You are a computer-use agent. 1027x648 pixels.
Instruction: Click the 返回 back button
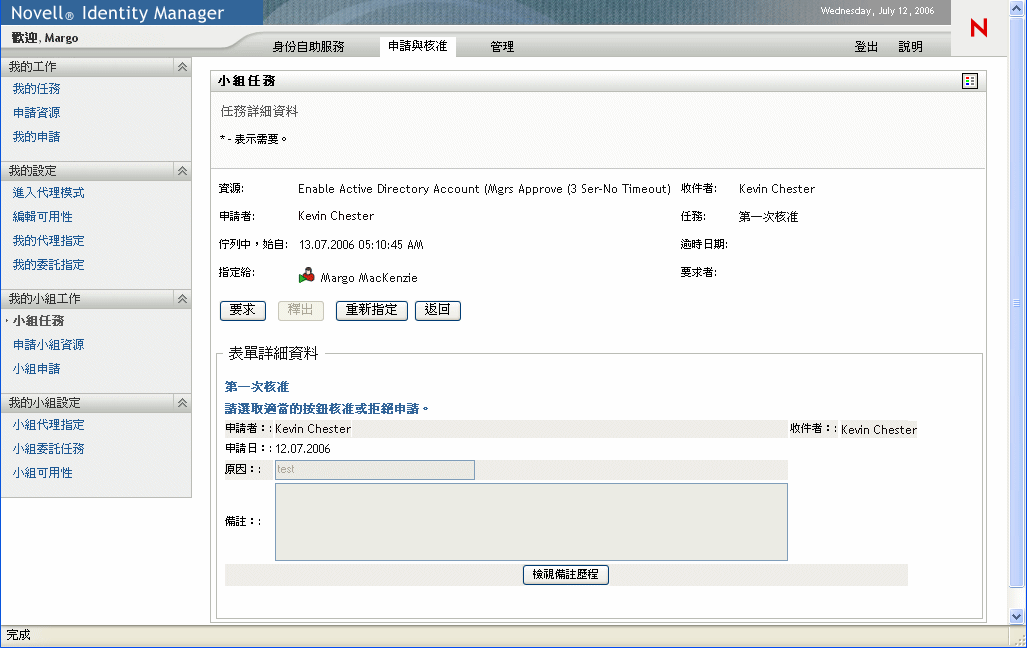[x=438, y=311]
